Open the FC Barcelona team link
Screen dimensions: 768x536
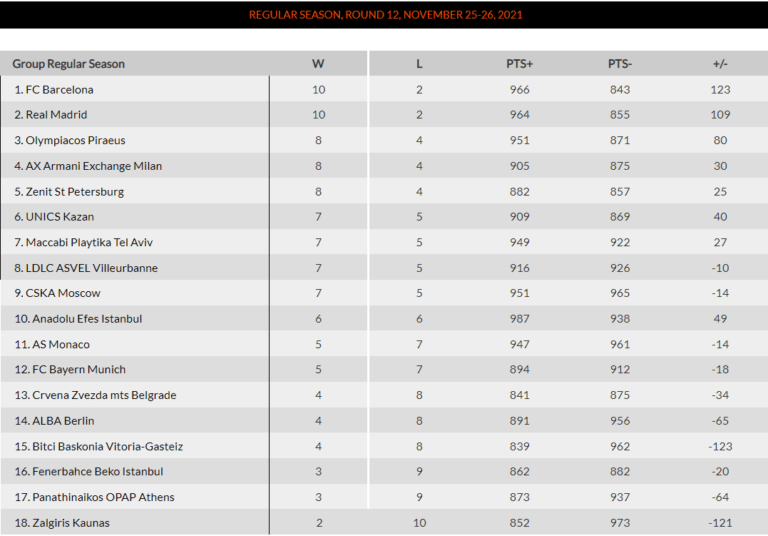(59, 90)
